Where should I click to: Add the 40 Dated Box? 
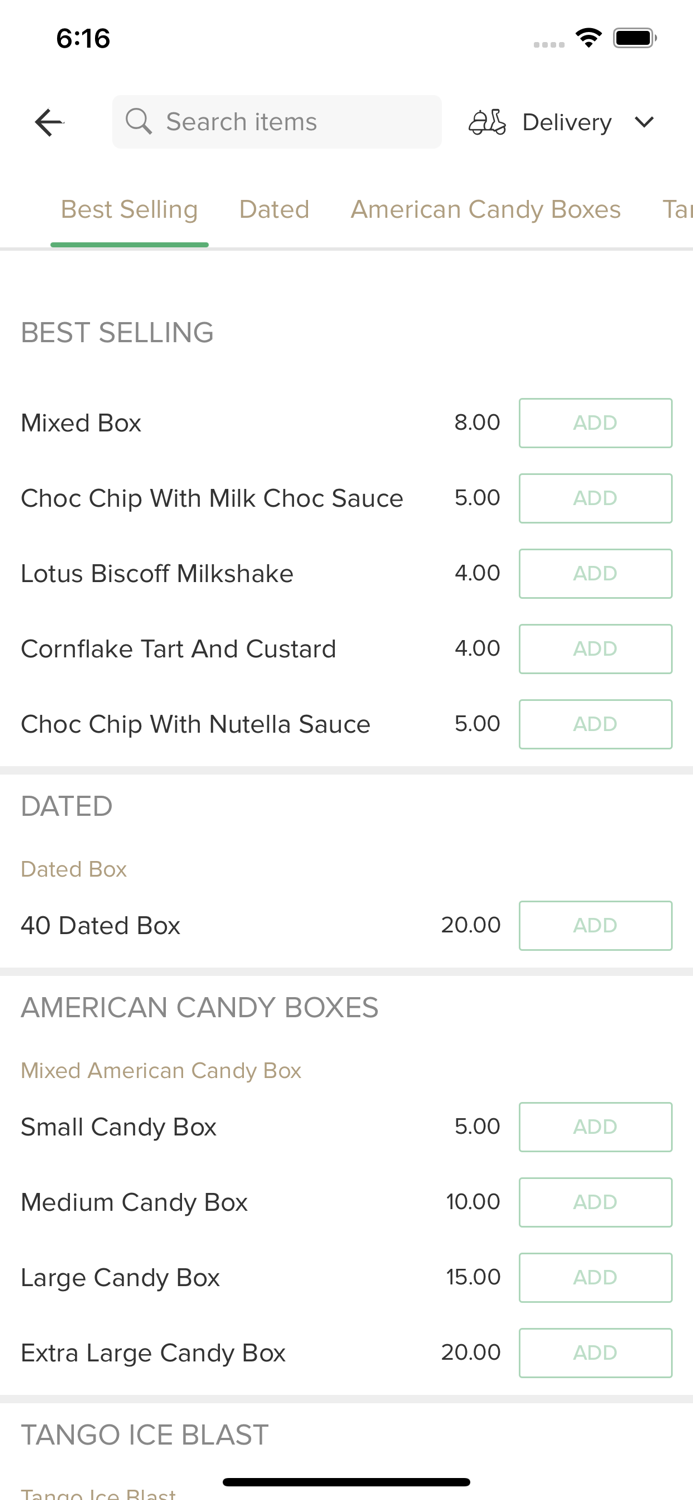point(595,926)
